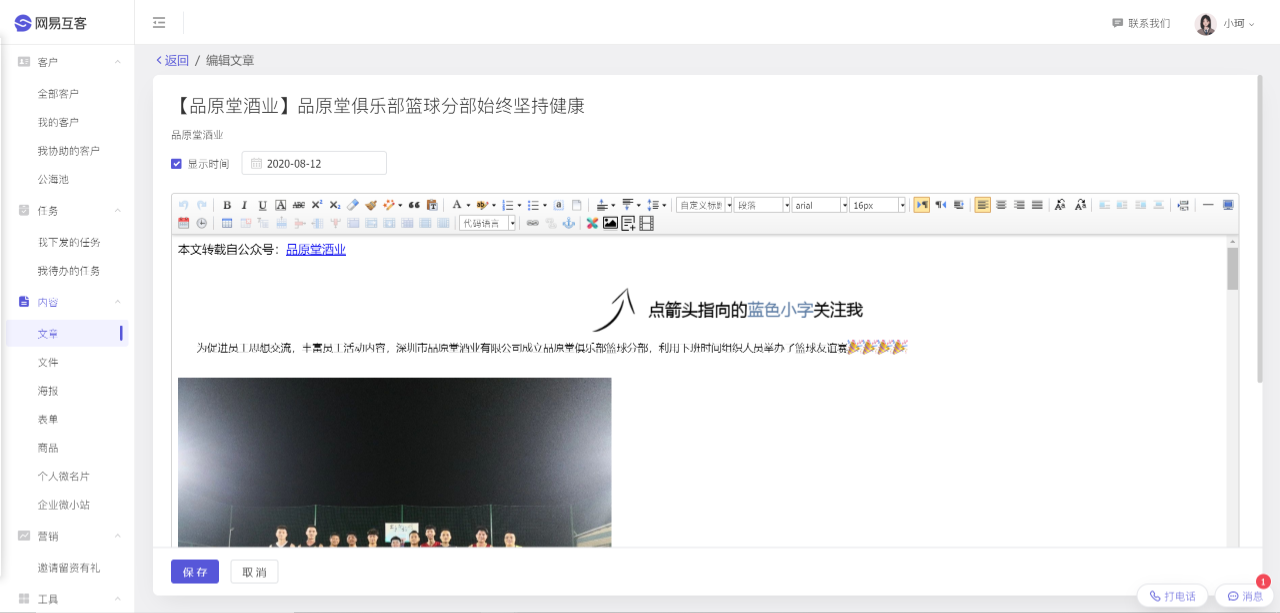Toggle superscript formatting
The width and height of the screenshot is (1280, 613).
[317, 205]
